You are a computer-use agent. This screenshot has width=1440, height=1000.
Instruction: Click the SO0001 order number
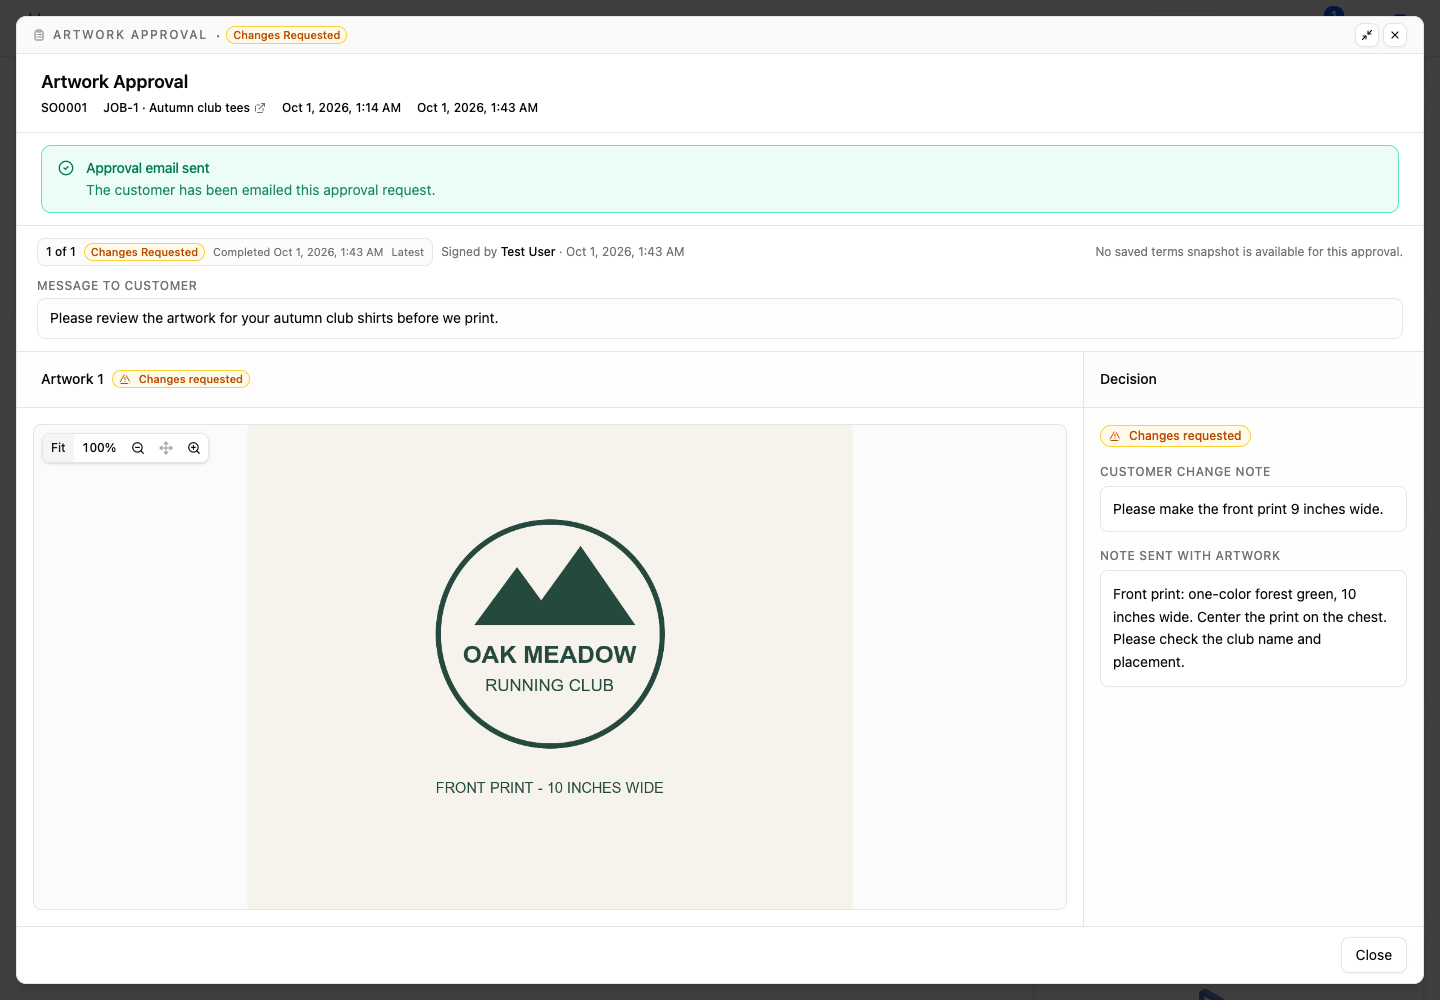(64, 108)
